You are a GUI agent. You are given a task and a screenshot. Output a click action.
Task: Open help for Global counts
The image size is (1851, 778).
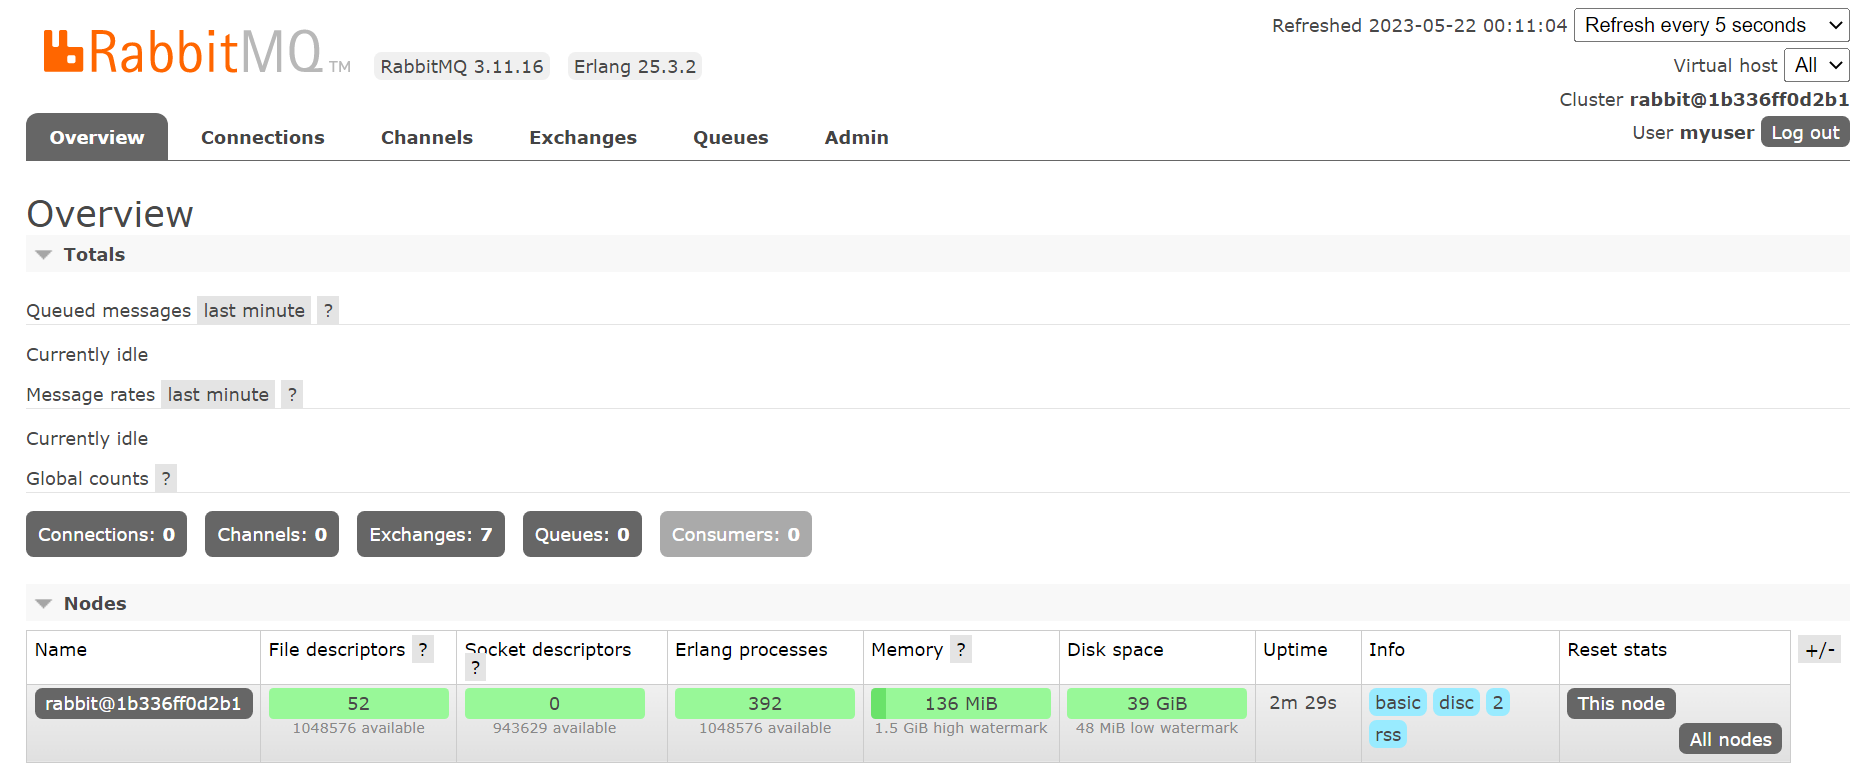166,479
